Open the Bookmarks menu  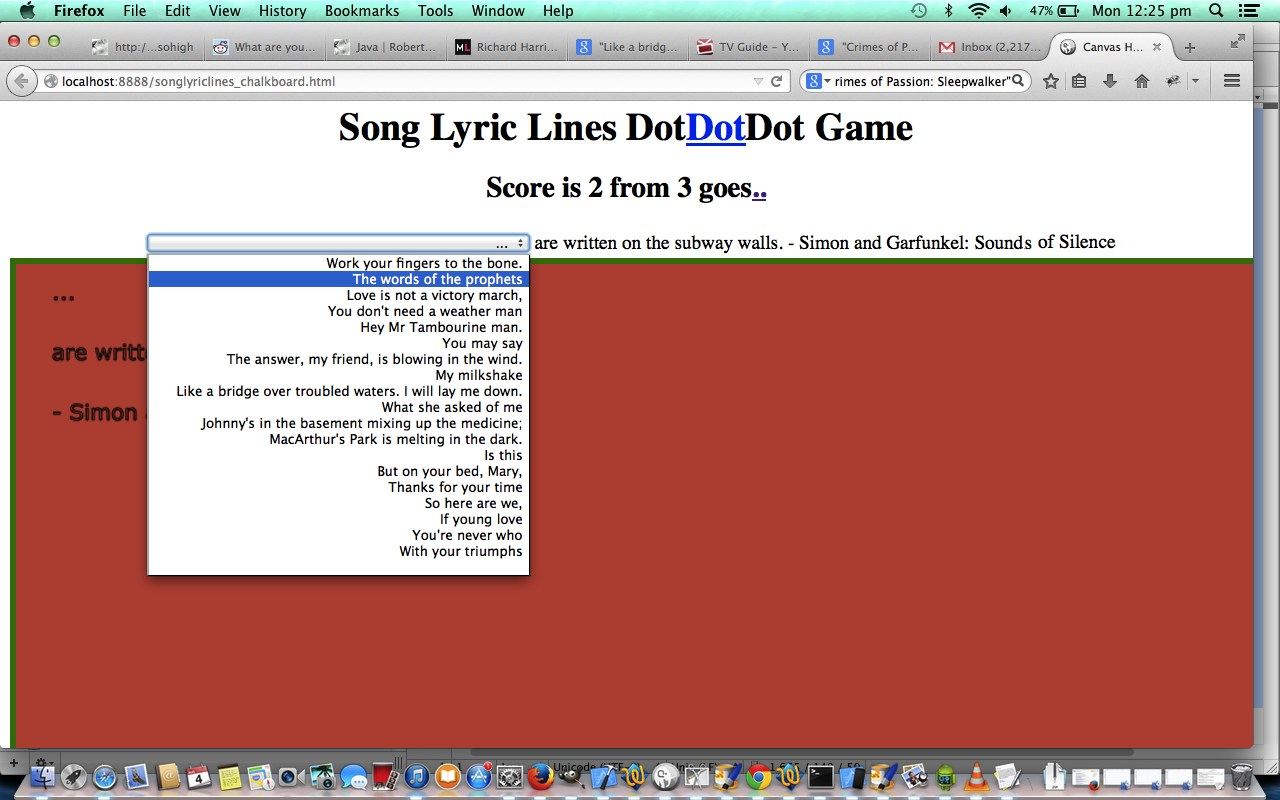tap(362, 11)
